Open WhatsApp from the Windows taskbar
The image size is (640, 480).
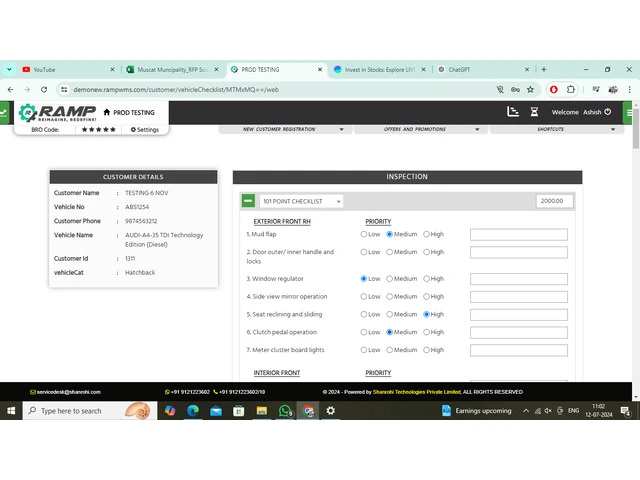pyautogui.click(x=285, y=411)
